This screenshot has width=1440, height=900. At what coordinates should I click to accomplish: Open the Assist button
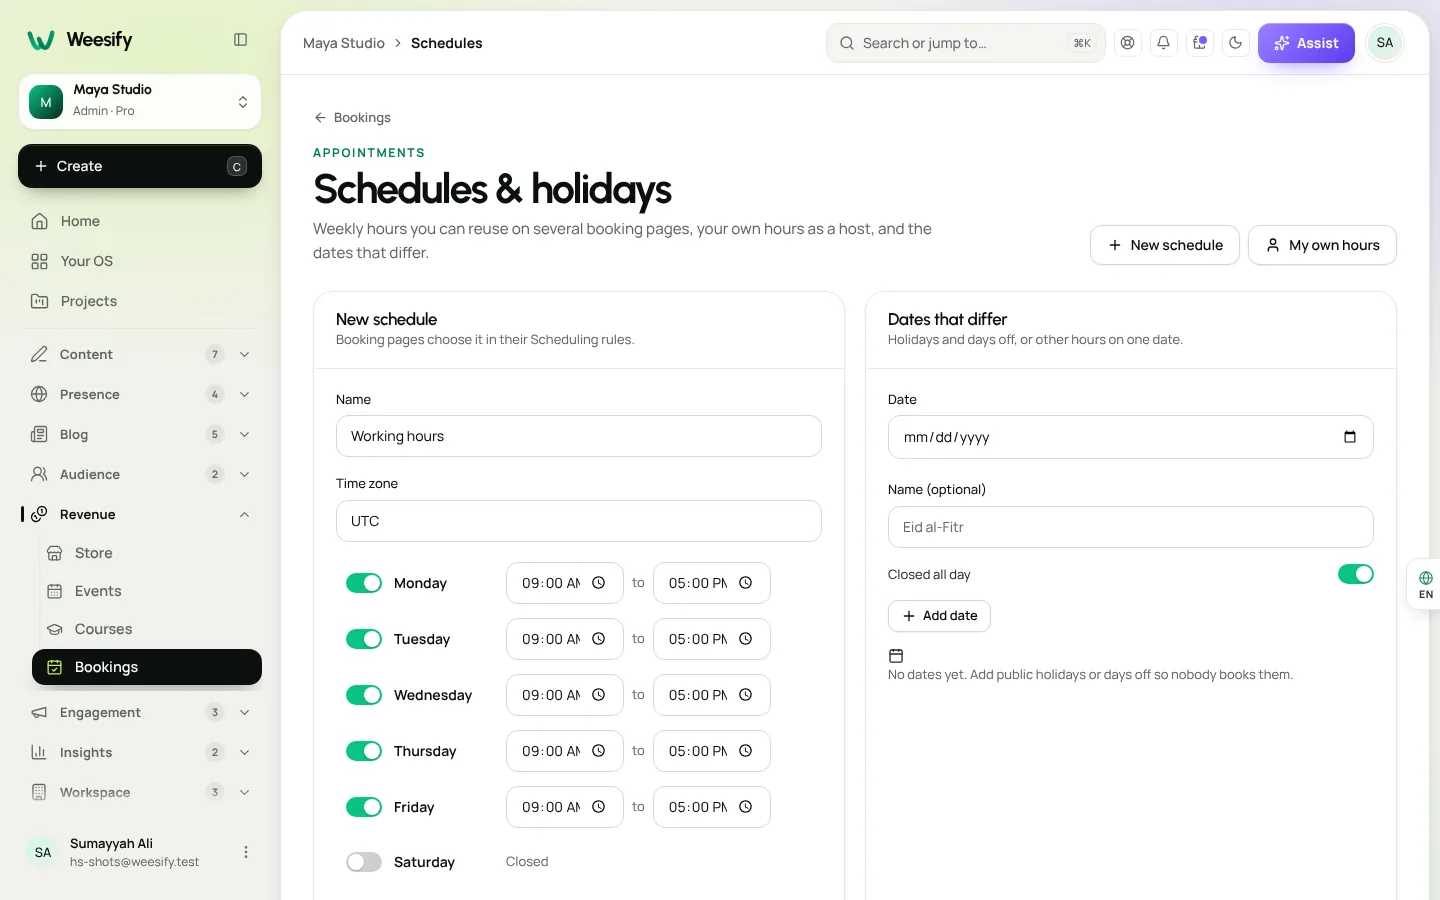click(1306, 43)
